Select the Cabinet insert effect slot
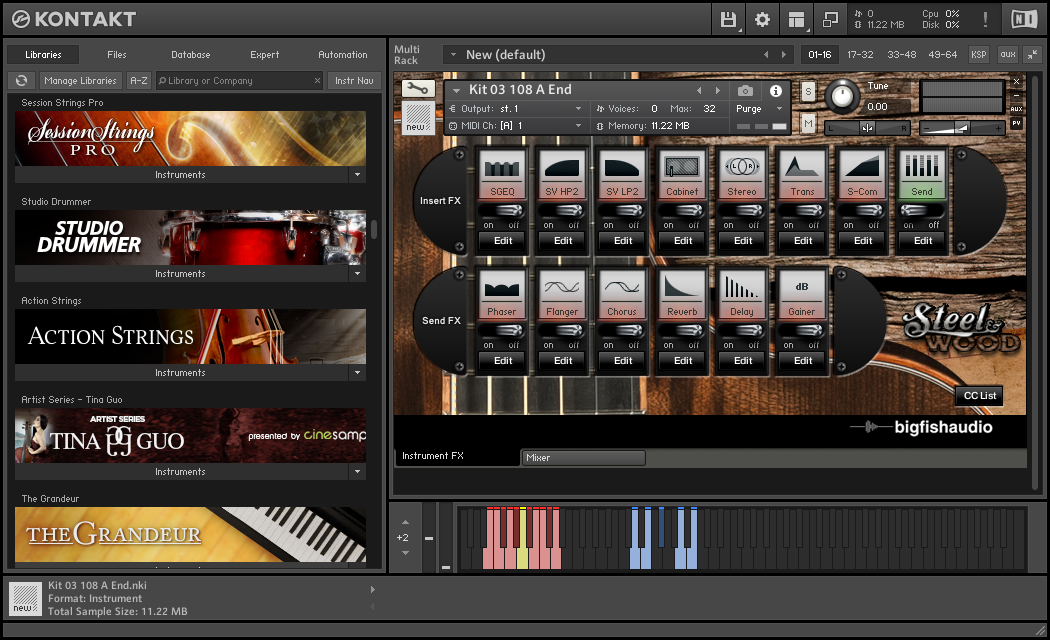Screen dimensions: 1050x640 pyautogui.click(x=683, y=173)
